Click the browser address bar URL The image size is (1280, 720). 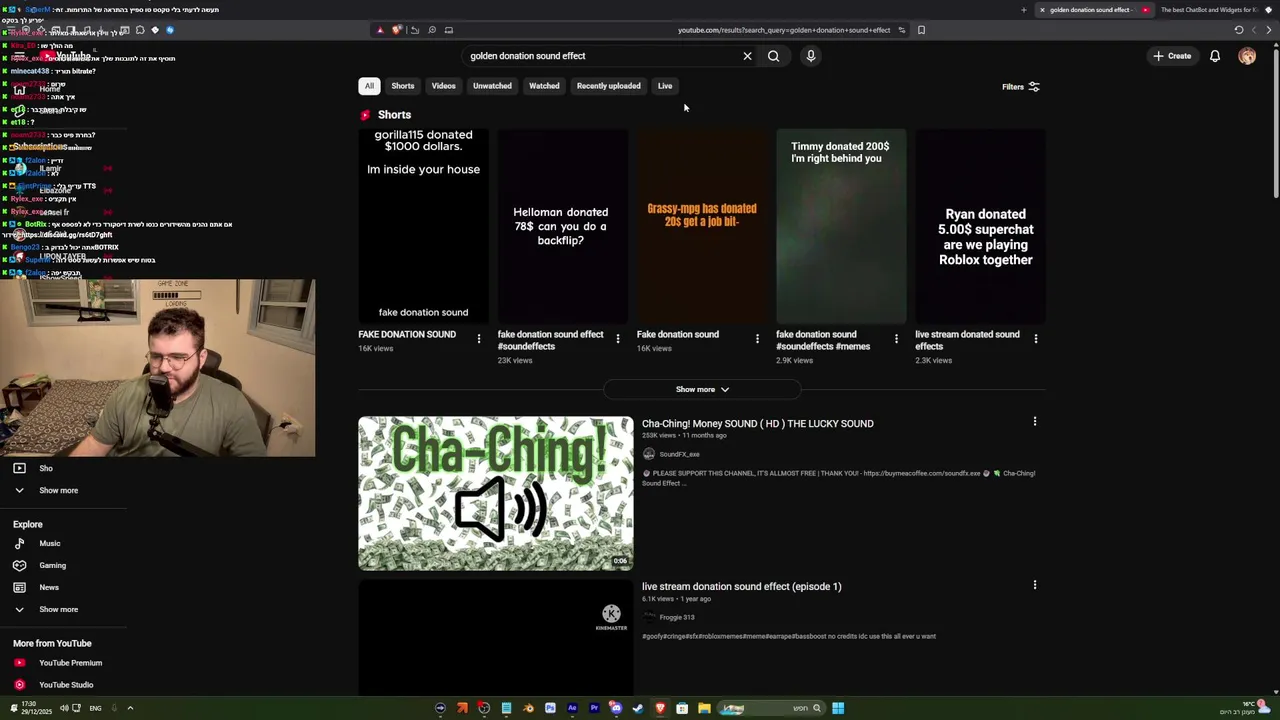pos(784,30)
